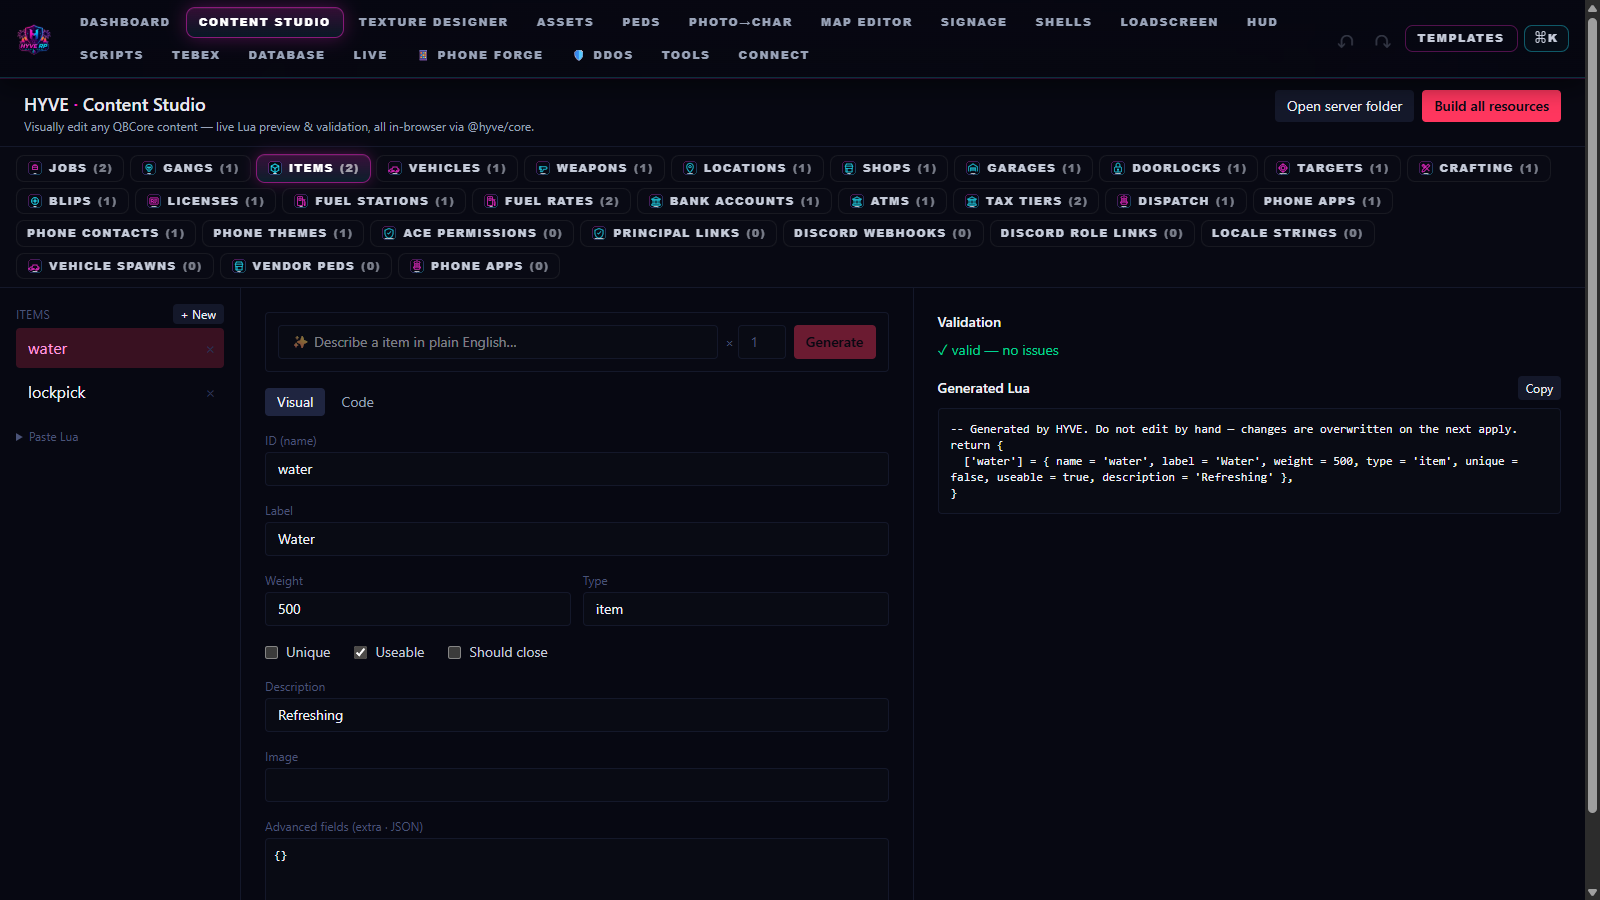Select the water item in list
The image size is (1600, 900).
pos(120,348)
